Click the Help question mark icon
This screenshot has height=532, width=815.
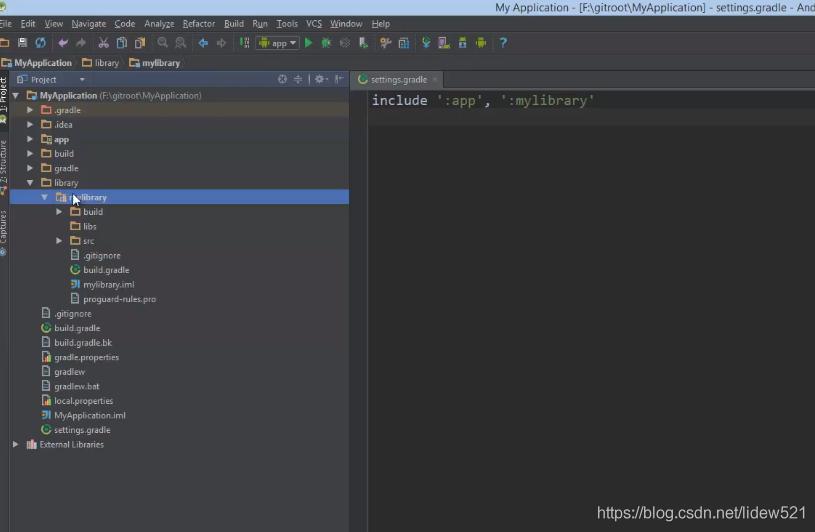[503, 43]
